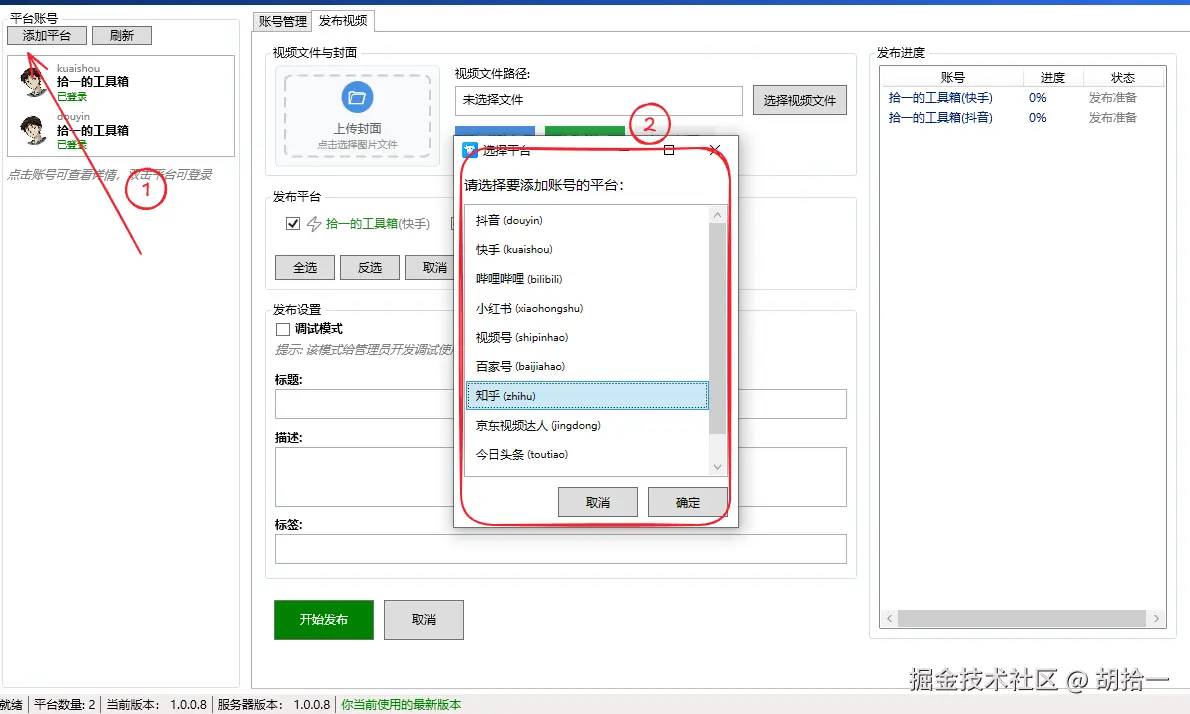Click 取消 in the 选择平台 dialog

tap(597, 502)
